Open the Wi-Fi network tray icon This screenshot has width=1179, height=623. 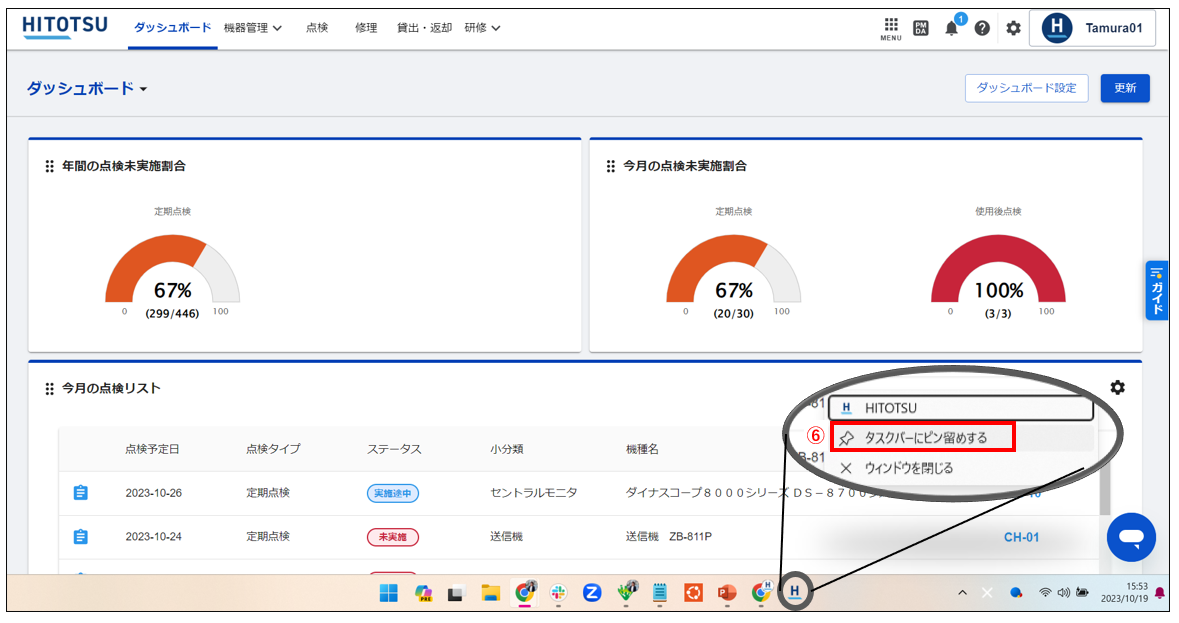pyautogui.click(x=1045, y=592)
